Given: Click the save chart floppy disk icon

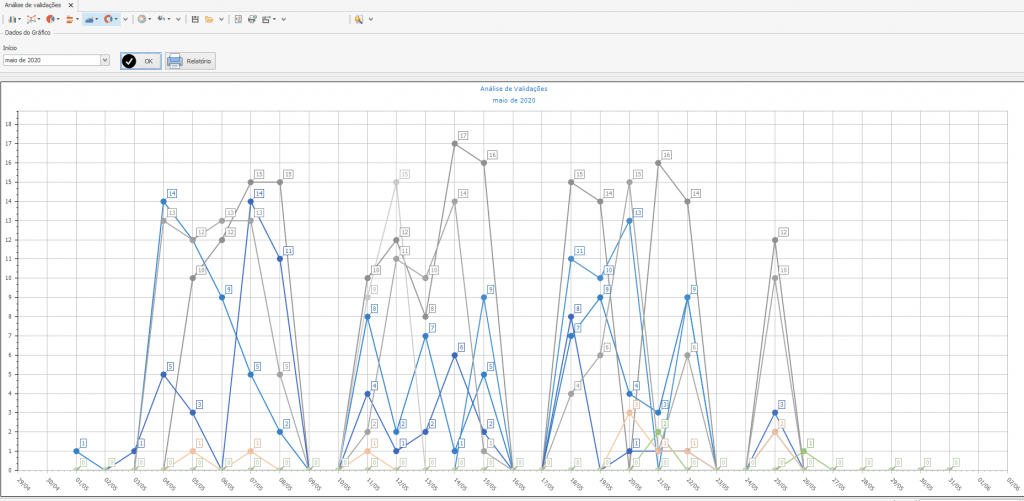Looking at the screenshot, I should point(195,19).
